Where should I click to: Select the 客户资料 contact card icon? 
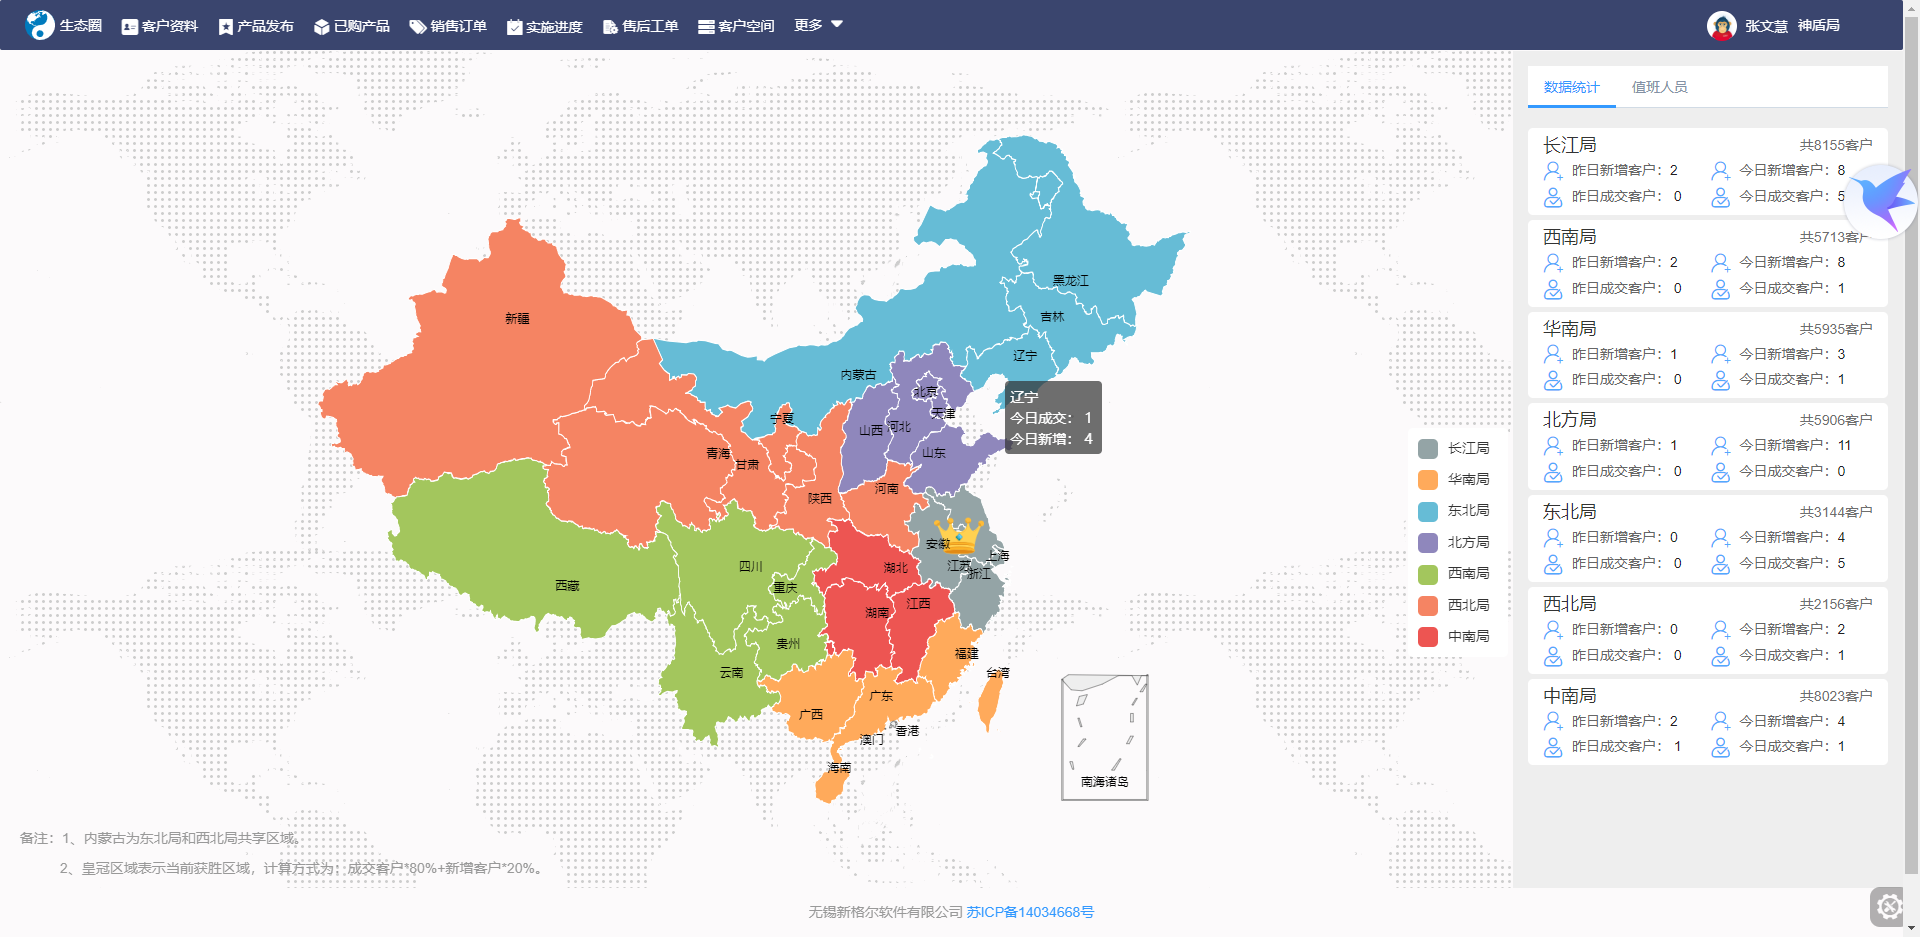[x=129, y=26]
